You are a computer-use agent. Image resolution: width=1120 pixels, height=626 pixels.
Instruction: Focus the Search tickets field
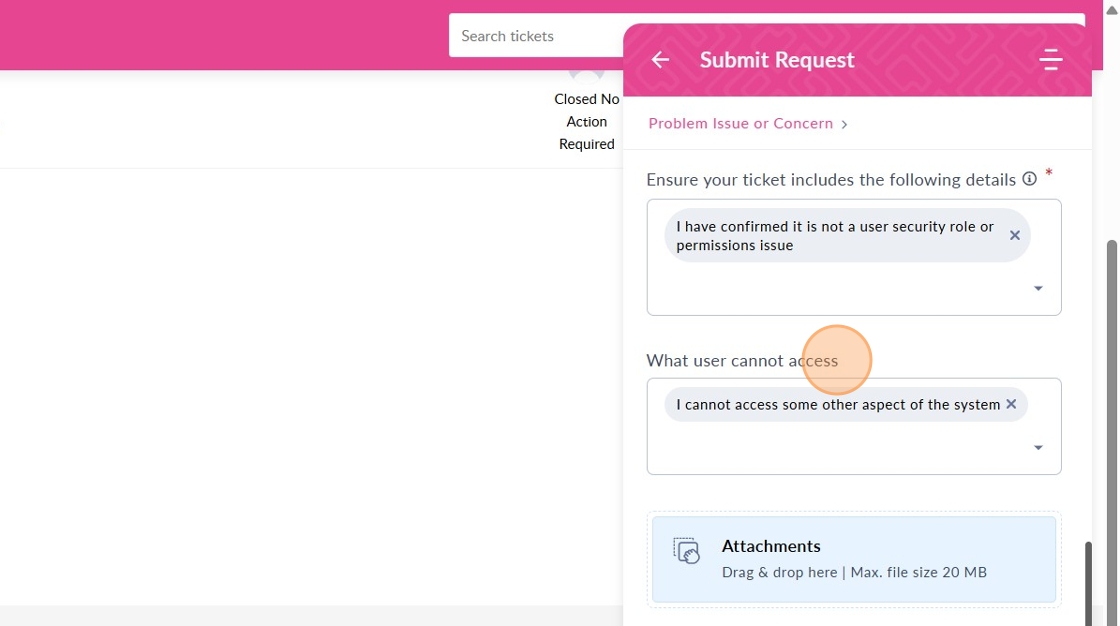(535, 36)
